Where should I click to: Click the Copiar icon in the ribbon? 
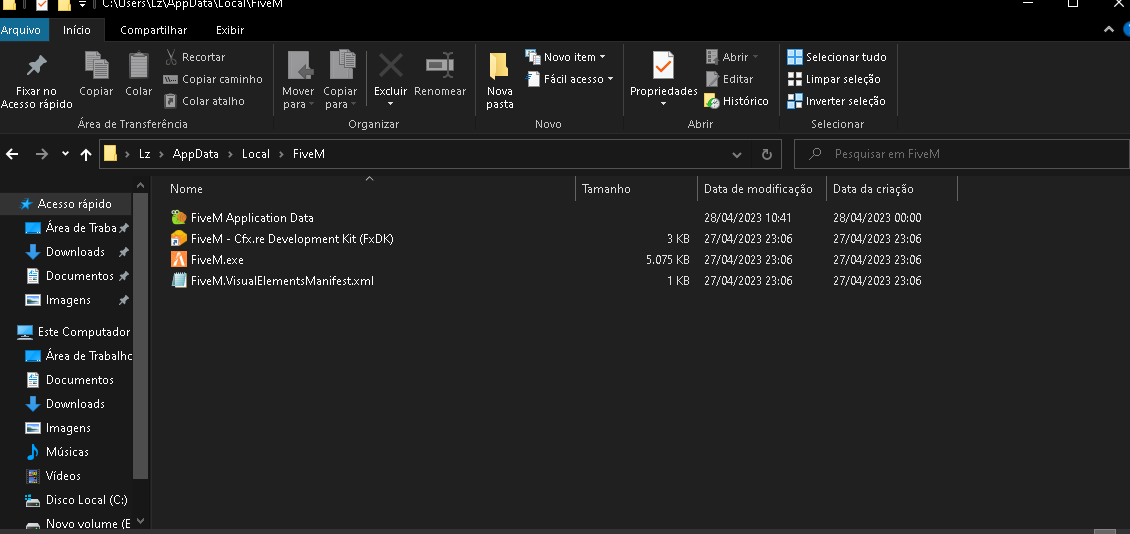point(96,67)
